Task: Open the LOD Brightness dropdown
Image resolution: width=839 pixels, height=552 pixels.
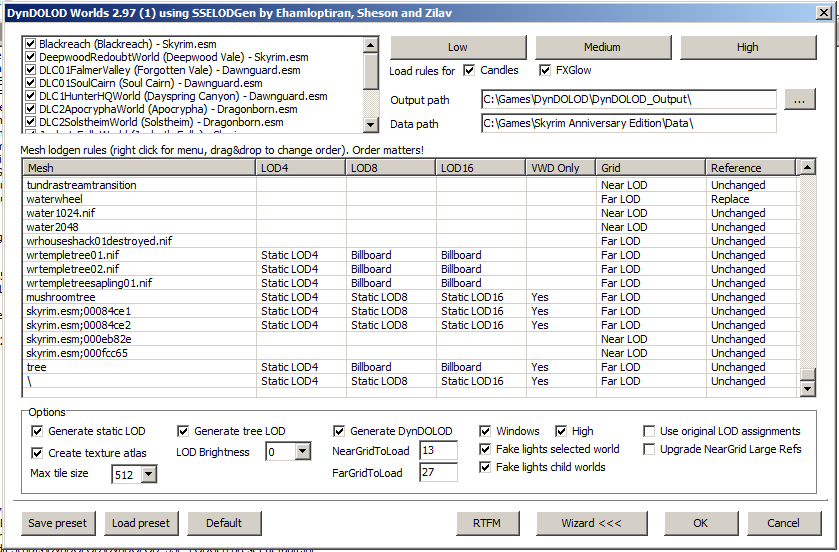Action: pos(302,451)
